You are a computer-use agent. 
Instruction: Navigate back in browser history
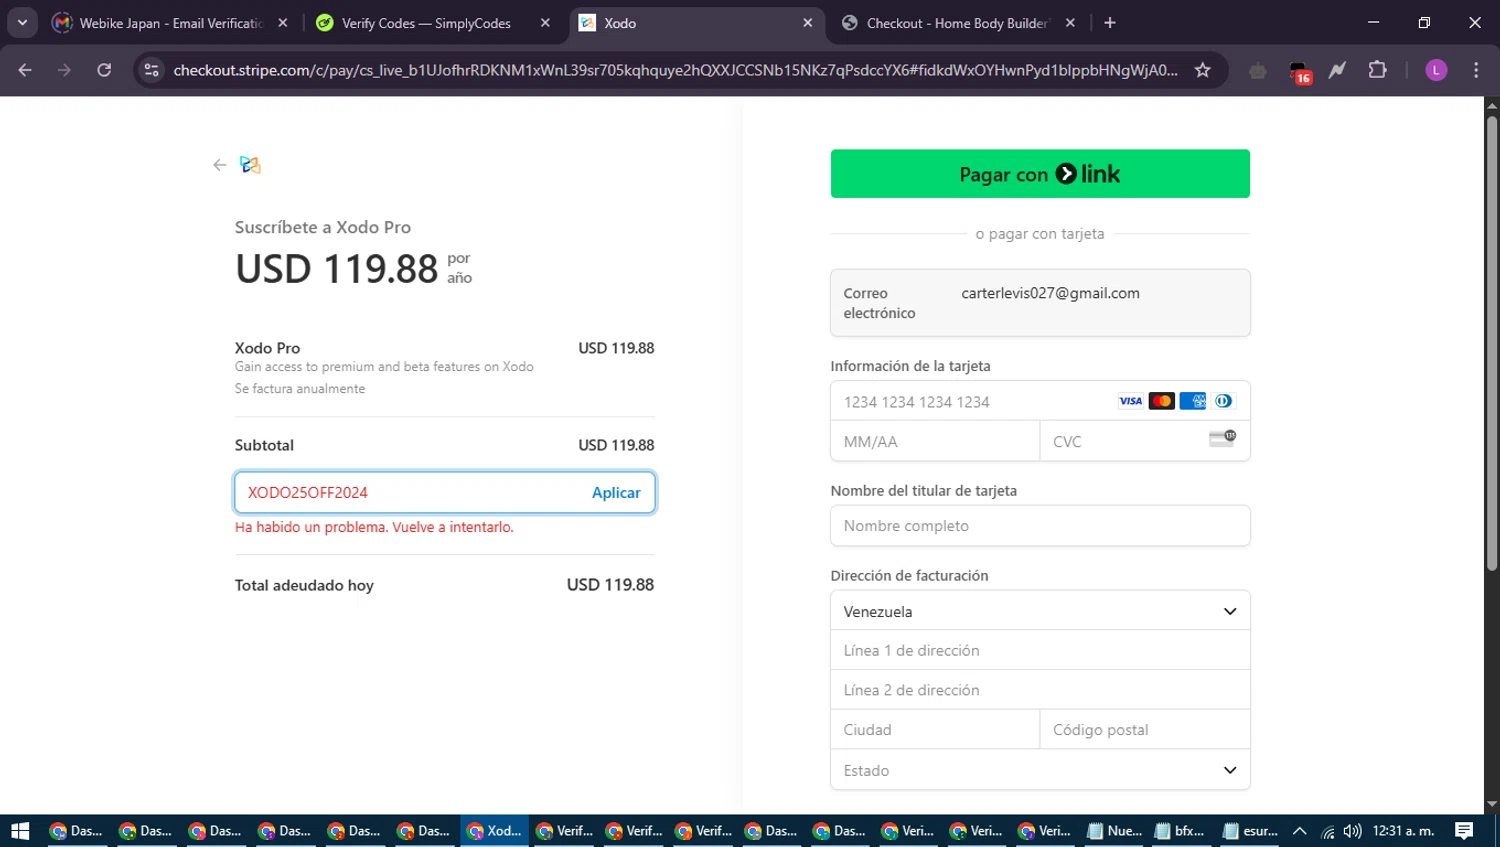[x=25, y=70]
